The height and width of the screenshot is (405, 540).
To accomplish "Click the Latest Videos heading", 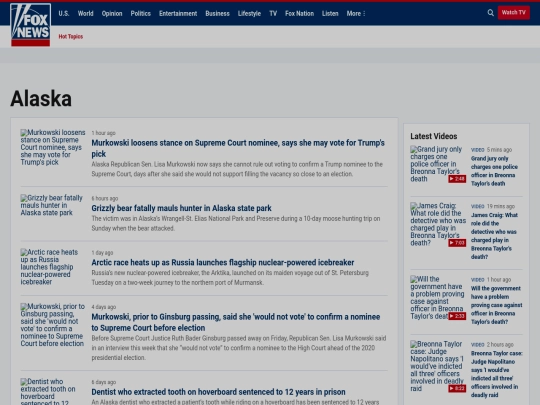I will (x=434, y=136).
